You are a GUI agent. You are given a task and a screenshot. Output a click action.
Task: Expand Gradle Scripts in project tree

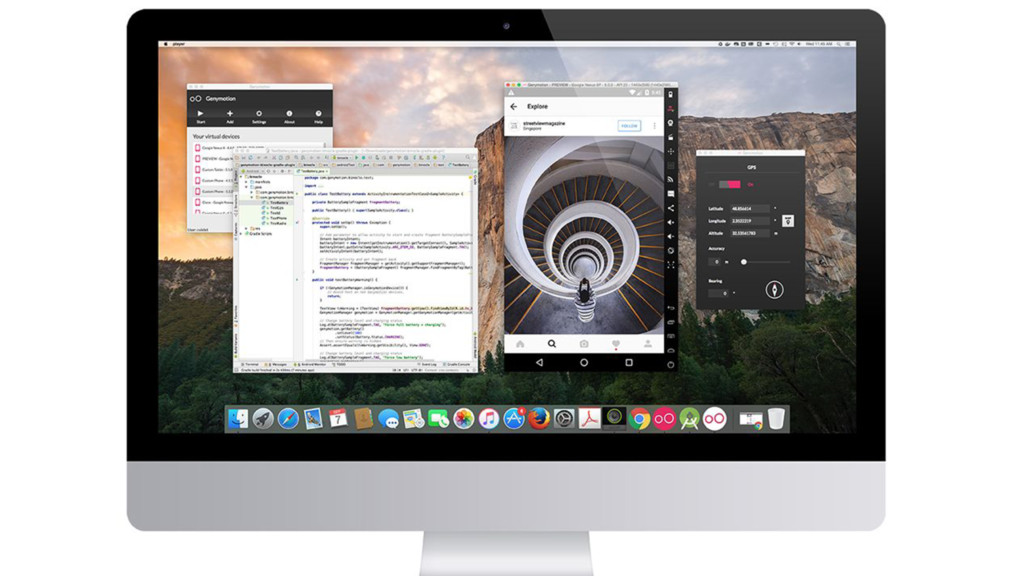click(242, 233)
